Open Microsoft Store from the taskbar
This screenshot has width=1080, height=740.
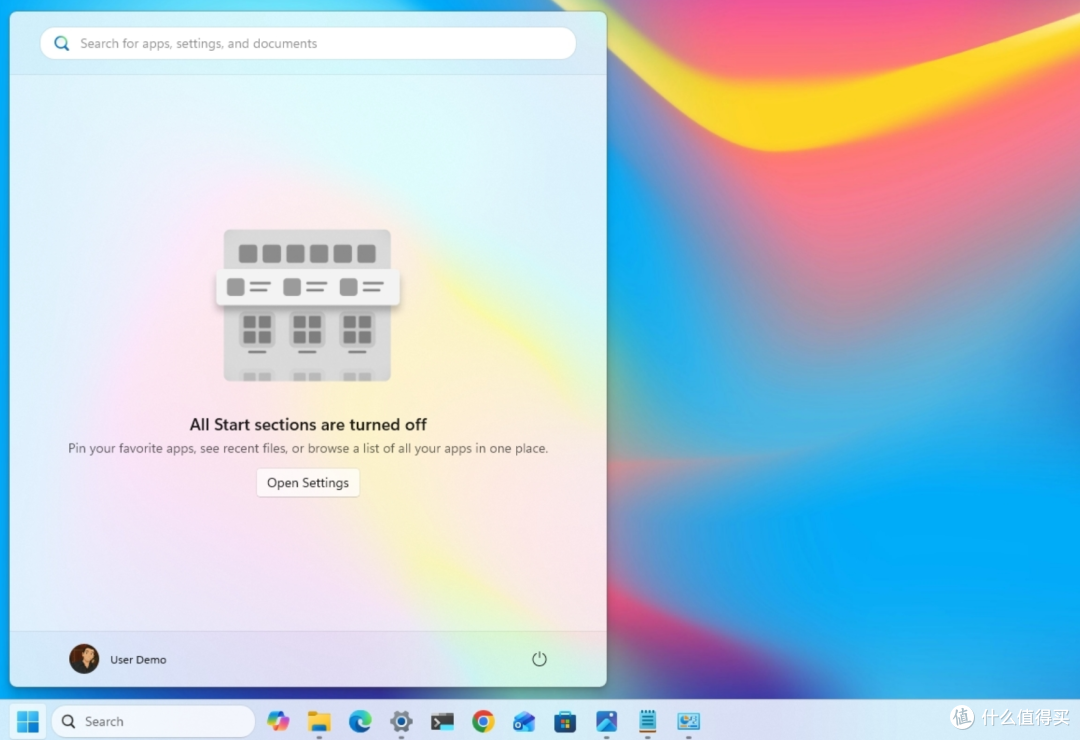coord(565,721)
